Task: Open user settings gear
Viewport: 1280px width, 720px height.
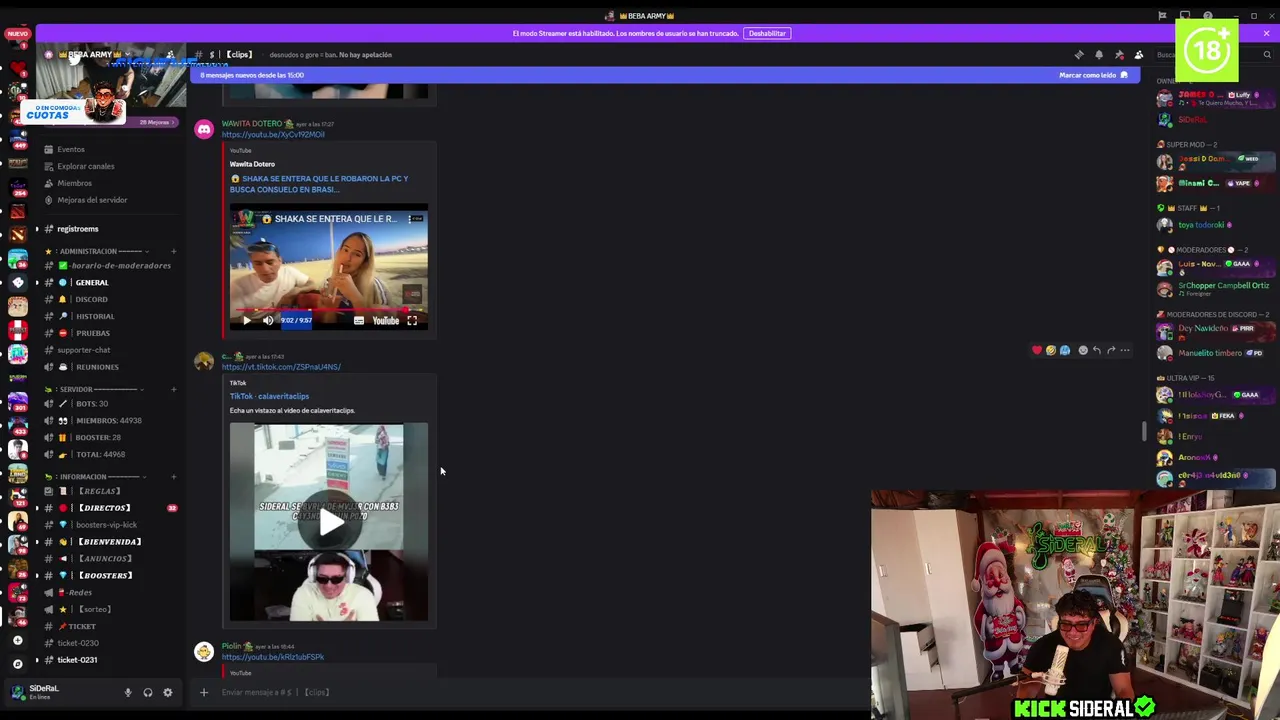Action: [x=167, y=692]
